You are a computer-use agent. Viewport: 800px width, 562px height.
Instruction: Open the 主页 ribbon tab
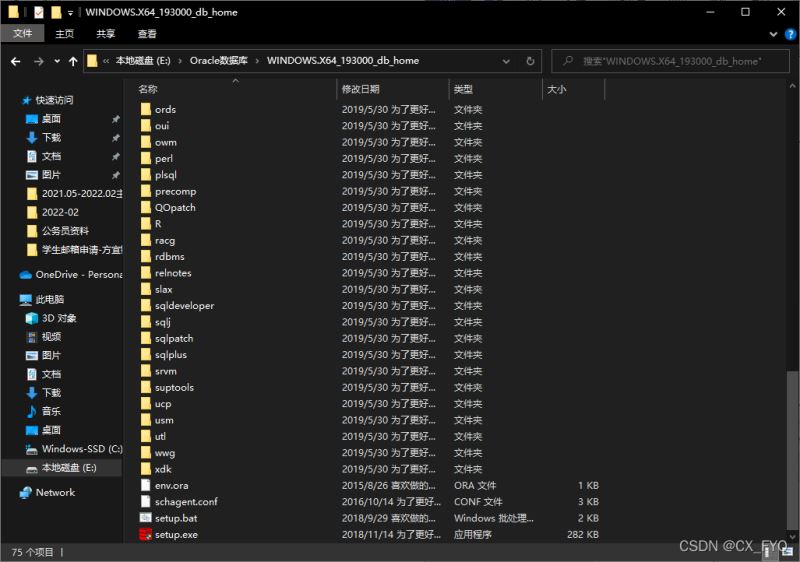pyautogui.click(x=64, y=34)
